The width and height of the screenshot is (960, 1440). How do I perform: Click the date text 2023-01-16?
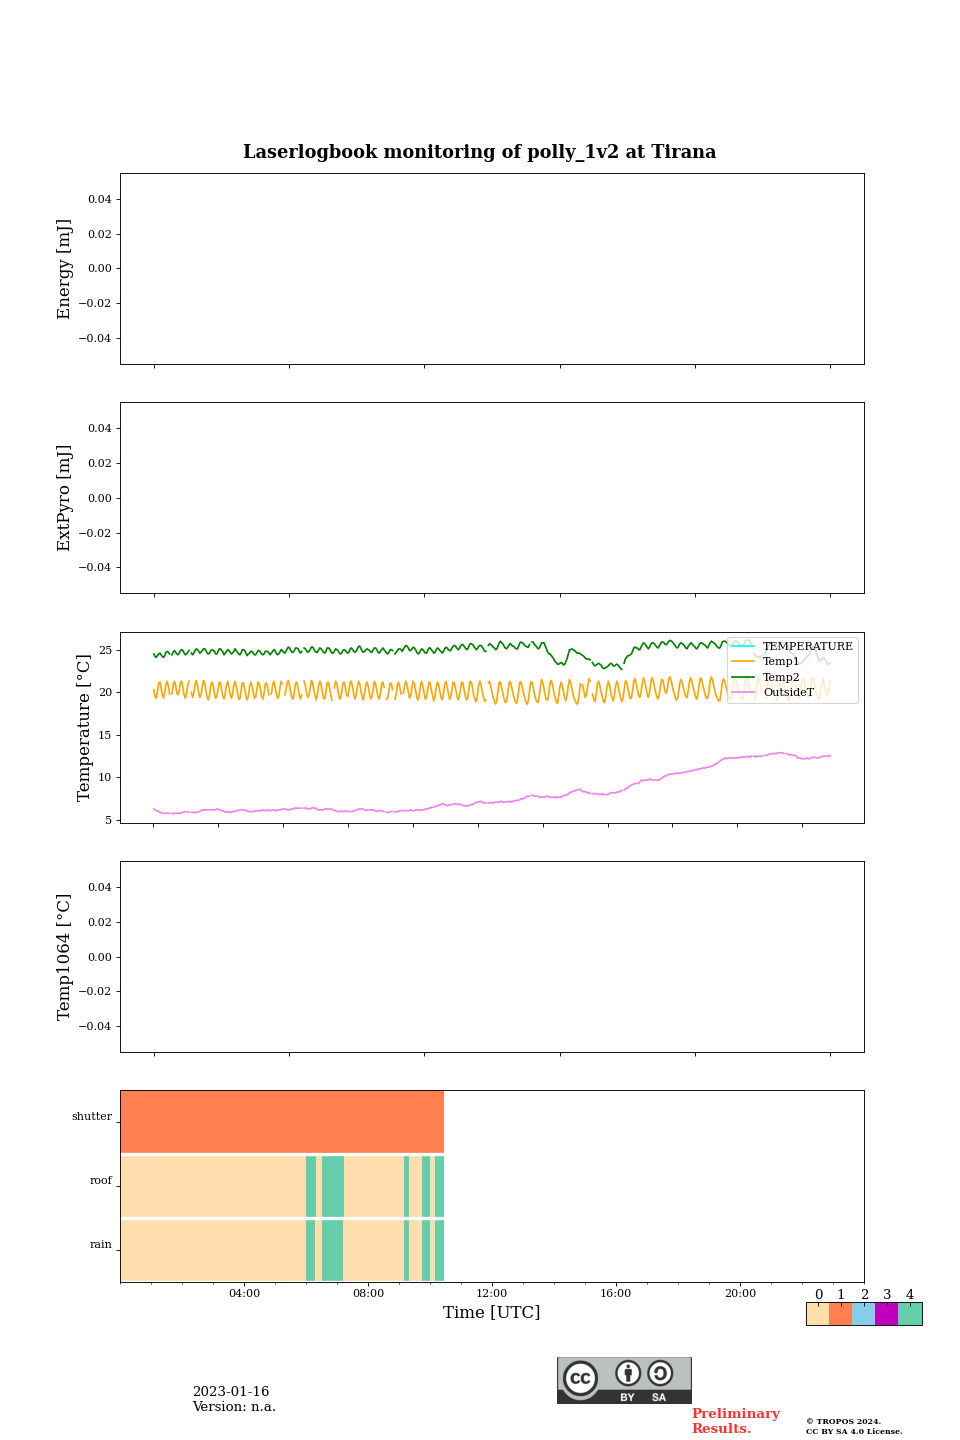(x=231, y=1392)
